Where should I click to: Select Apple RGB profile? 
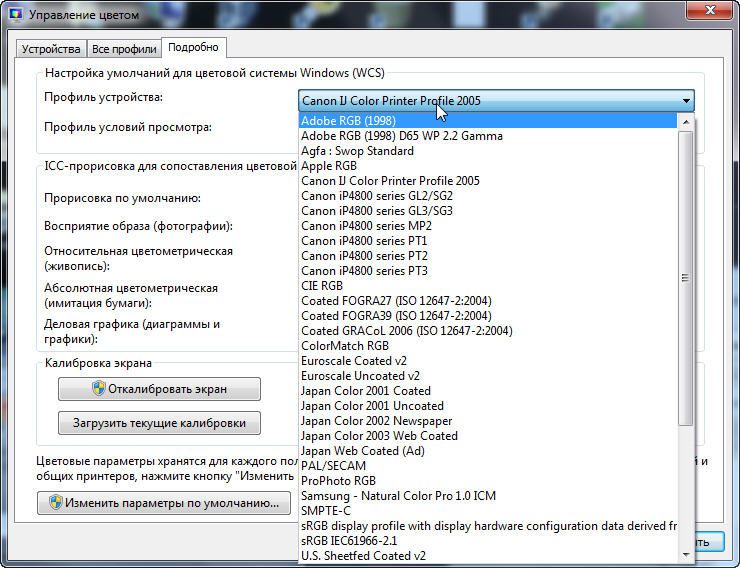coord(488,166)
